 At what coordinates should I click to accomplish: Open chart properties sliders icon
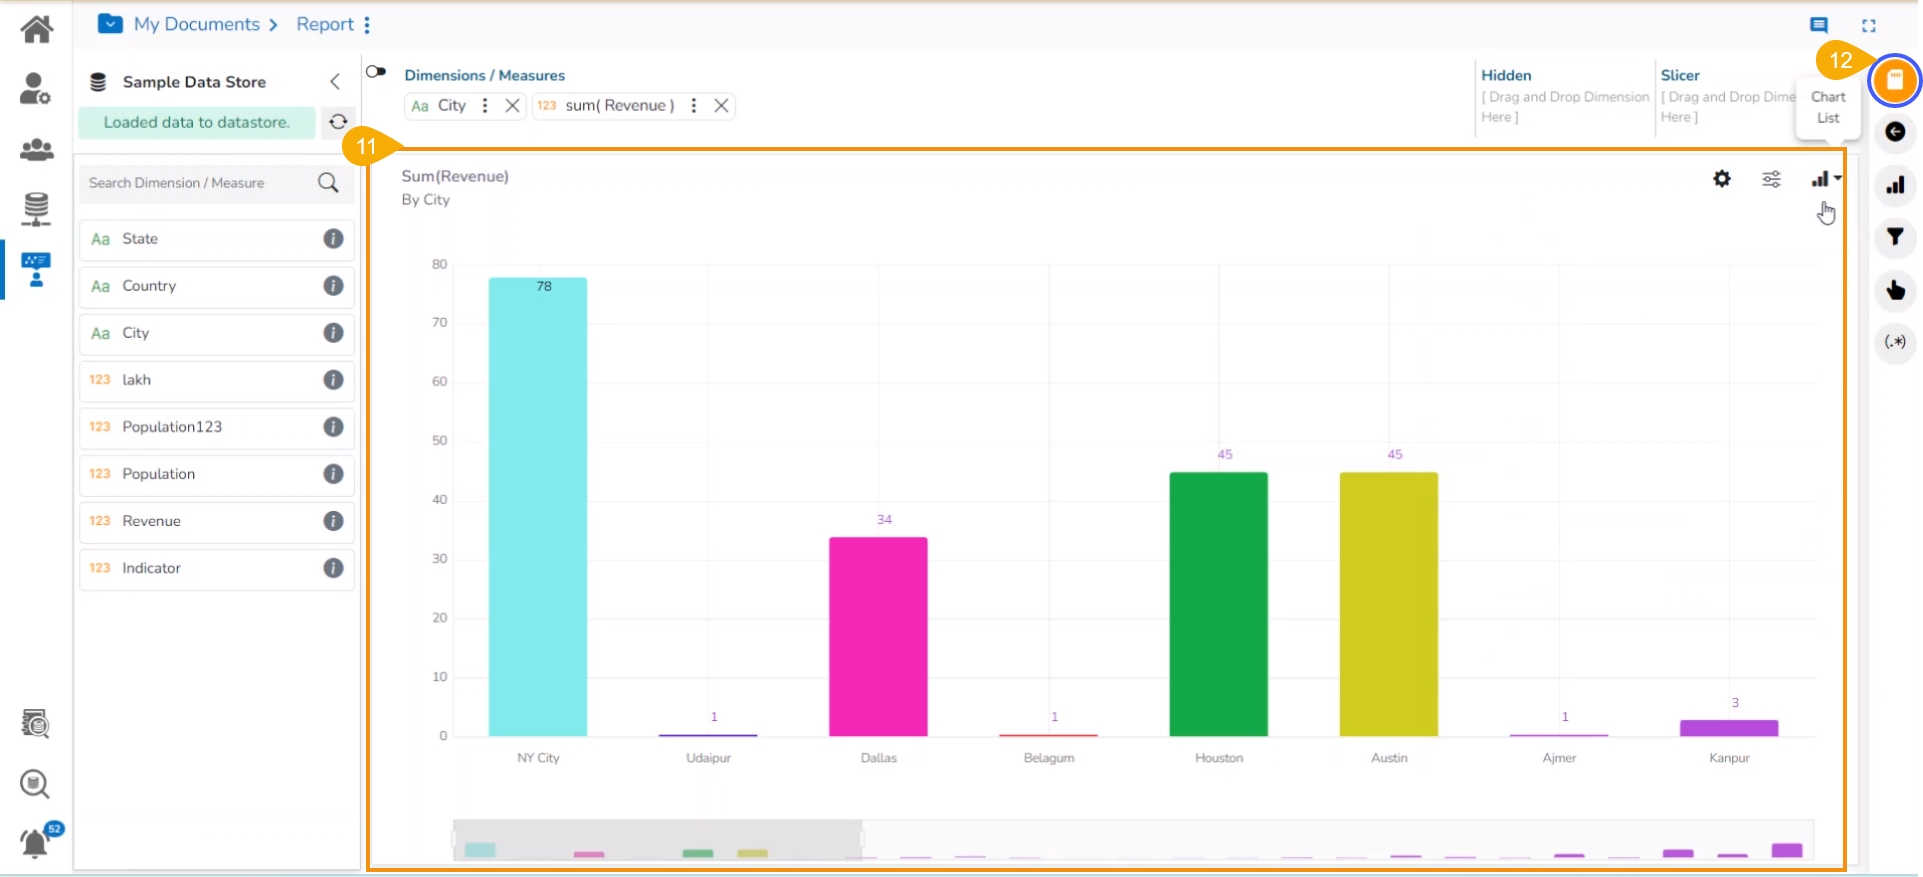tap(1770, 179)
